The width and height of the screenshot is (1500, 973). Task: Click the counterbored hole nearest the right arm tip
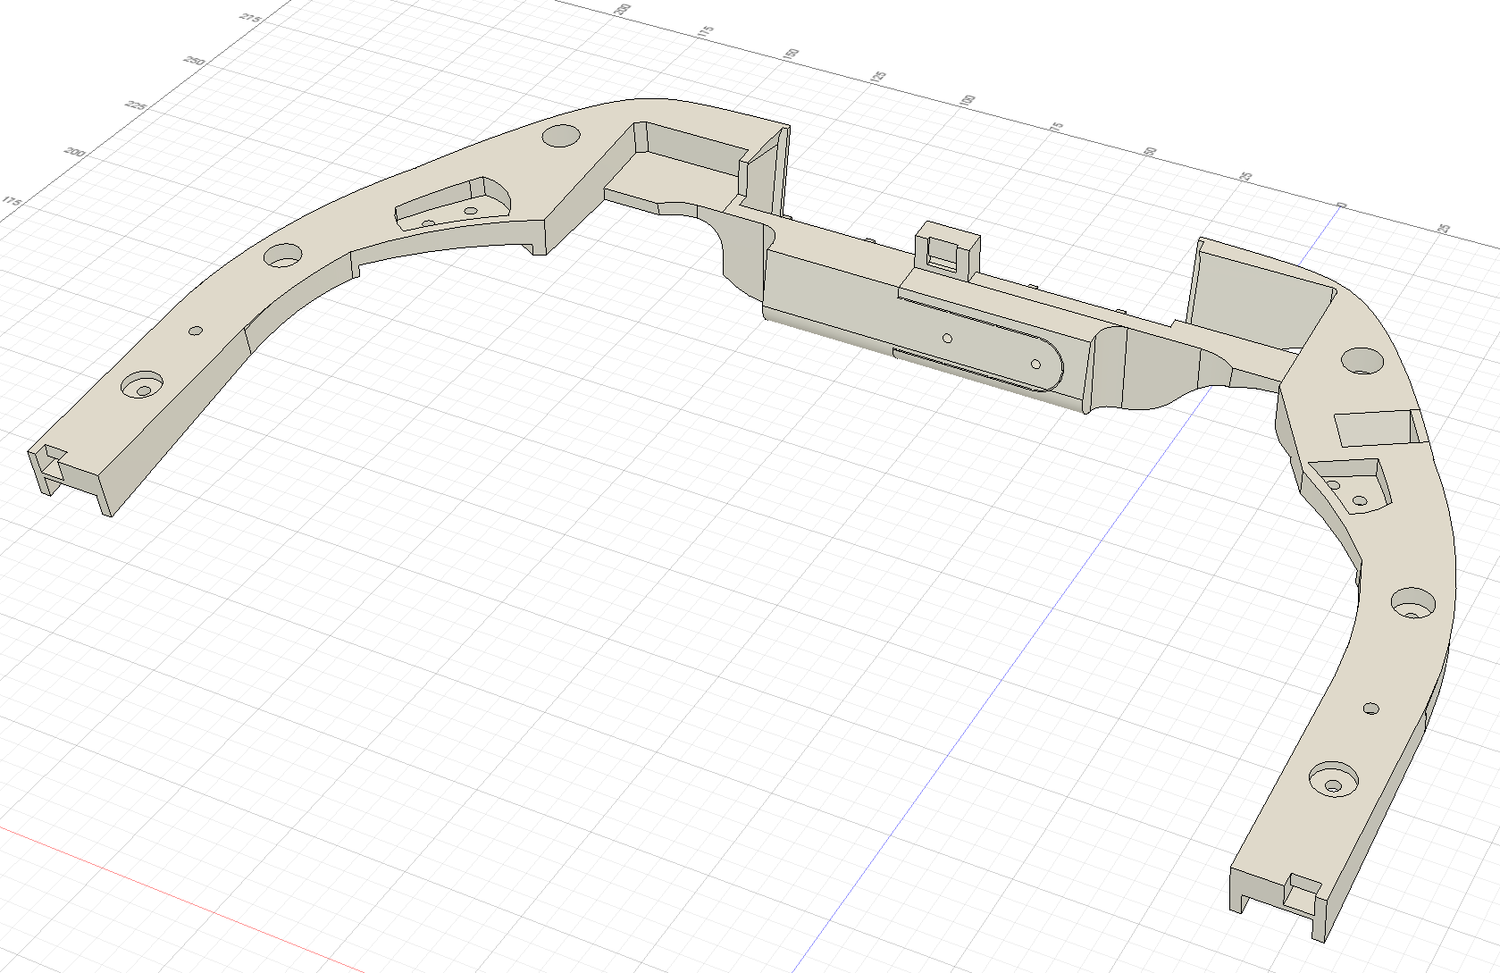pos(1334,778)
